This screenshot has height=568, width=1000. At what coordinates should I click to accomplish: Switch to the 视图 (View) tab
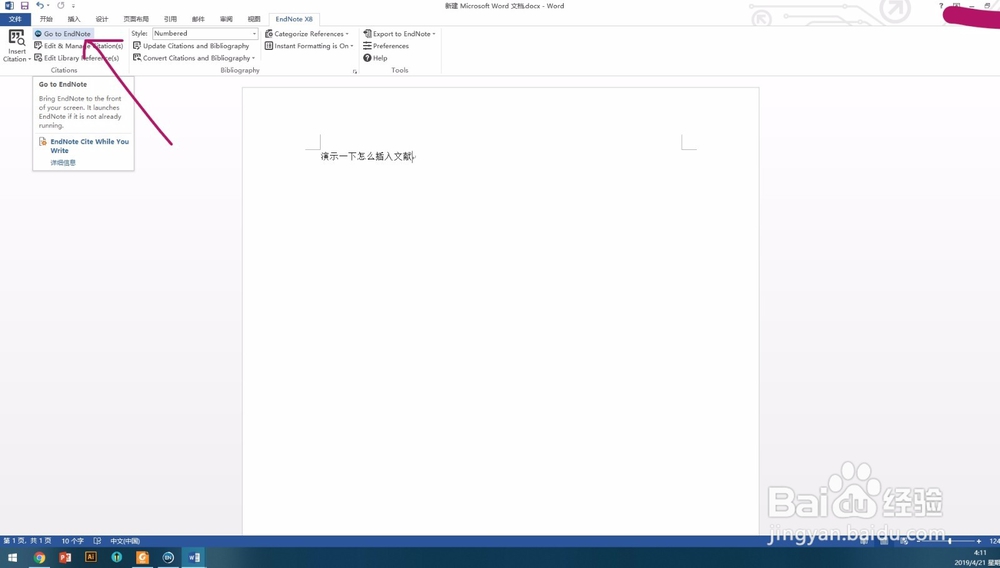point(254,19)
